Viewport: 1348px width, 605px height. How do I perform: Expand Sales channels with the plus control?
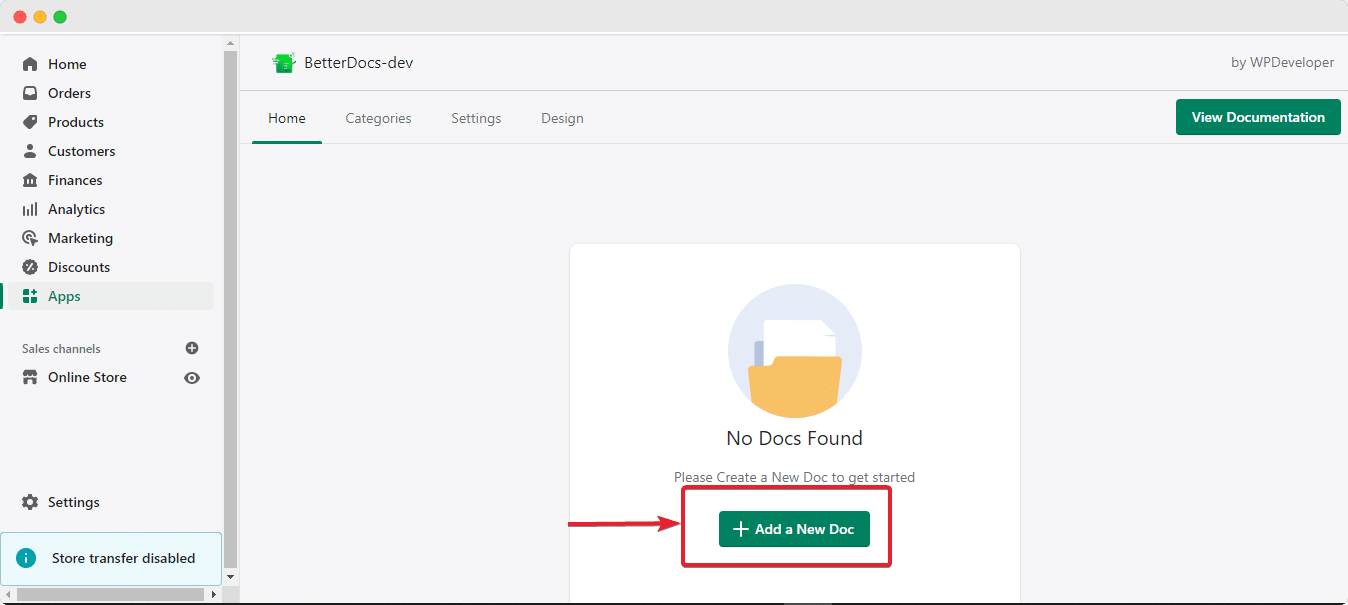tap(191, 348)
